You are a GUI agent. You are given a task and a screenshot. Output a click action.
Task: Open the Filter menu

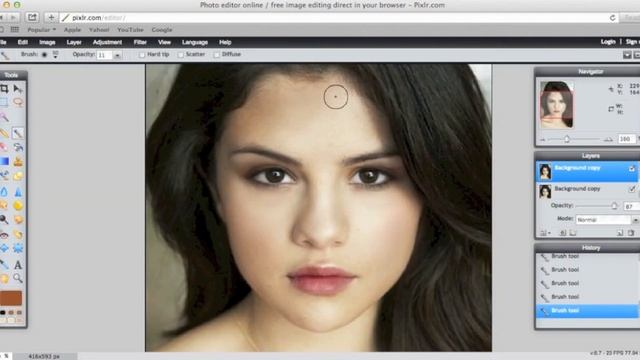click(140, 42)
